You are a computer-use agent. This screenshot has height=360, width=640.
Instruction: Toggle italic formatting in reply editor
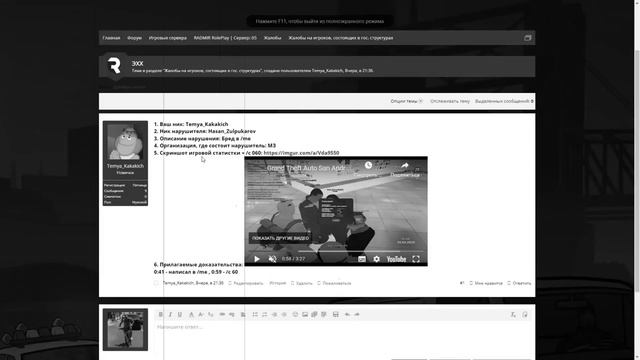click(x=170, y=314)
